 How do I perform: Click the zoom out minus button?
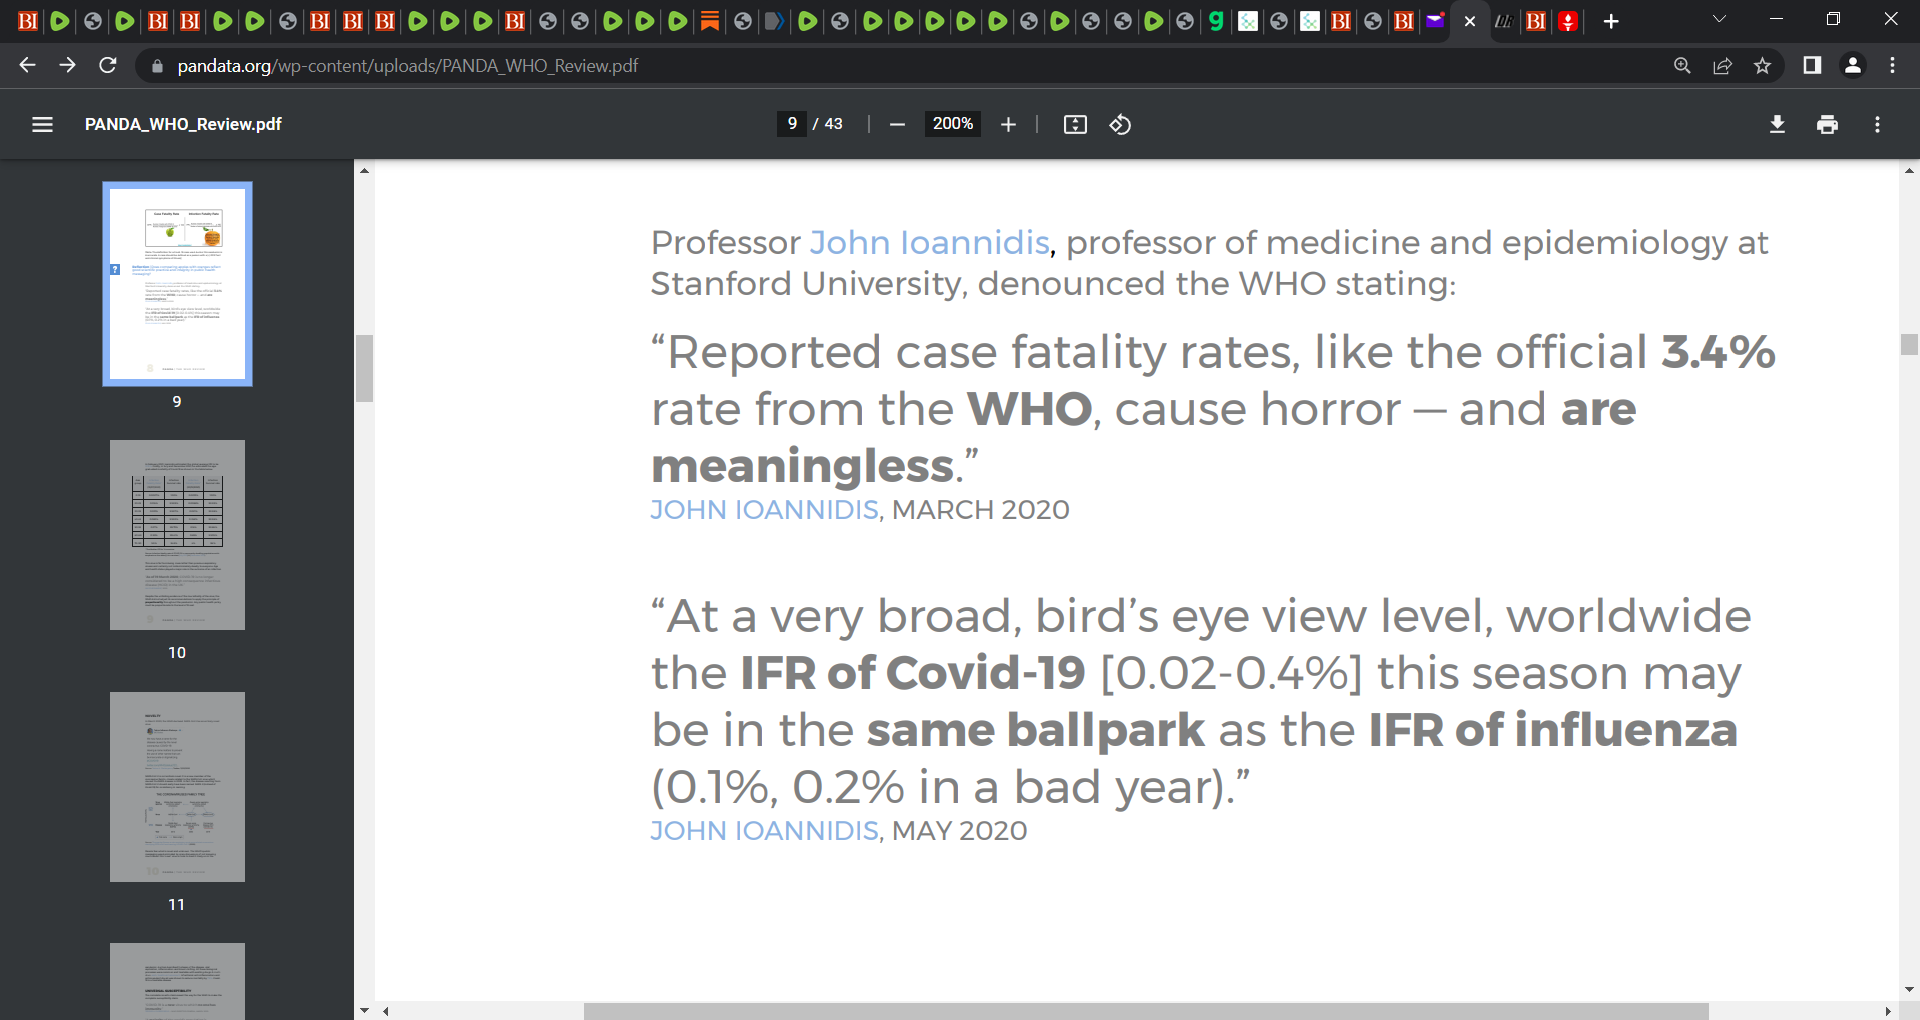[x=897, y=124]
